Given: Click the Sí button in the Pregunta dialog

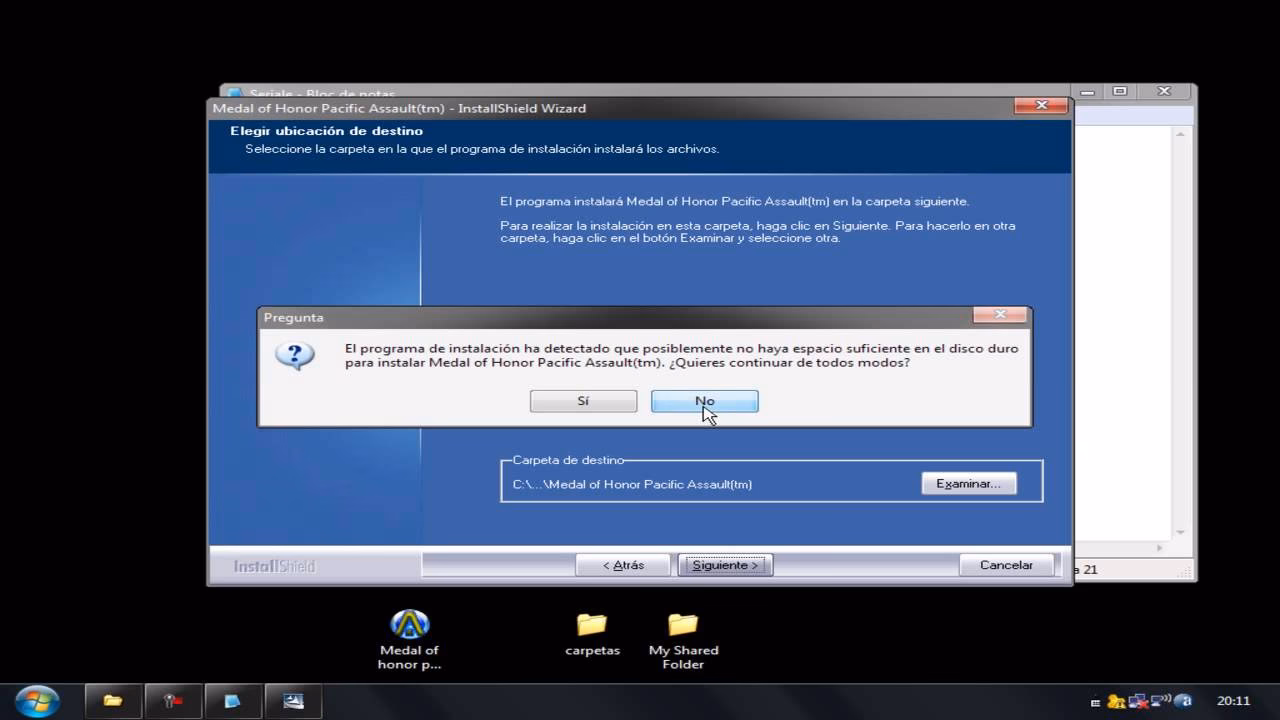Looking at the screenshot, I should (x=583, y=401).
